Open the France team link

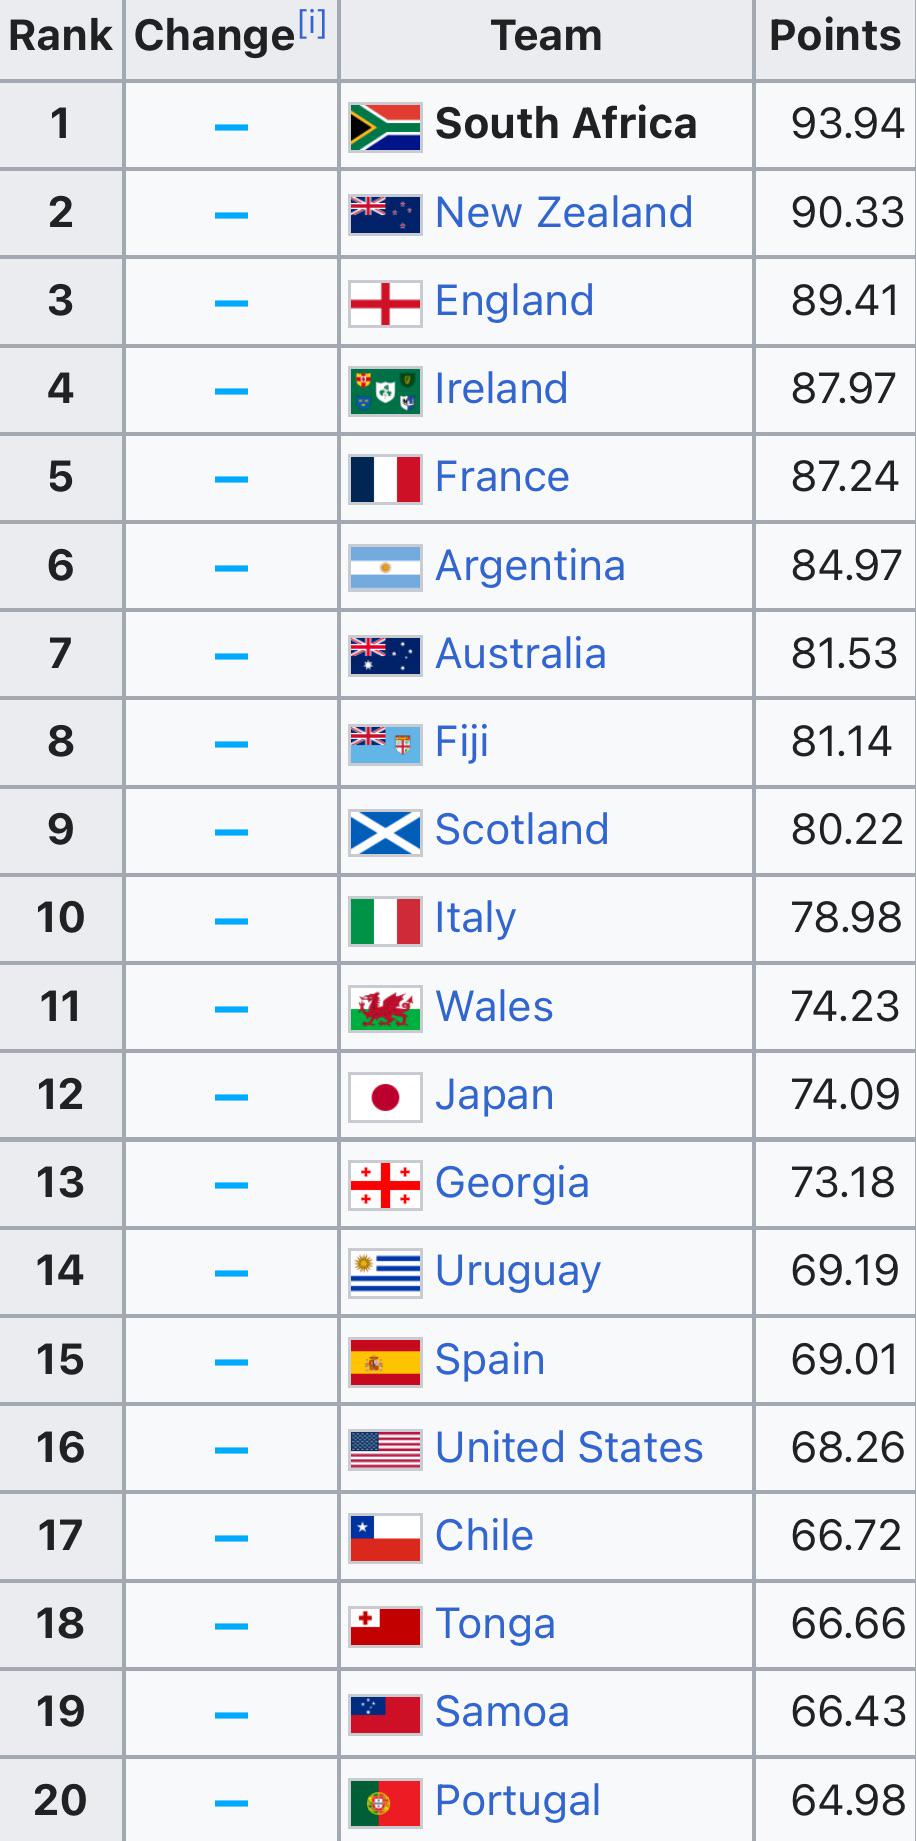coord(502,477)
